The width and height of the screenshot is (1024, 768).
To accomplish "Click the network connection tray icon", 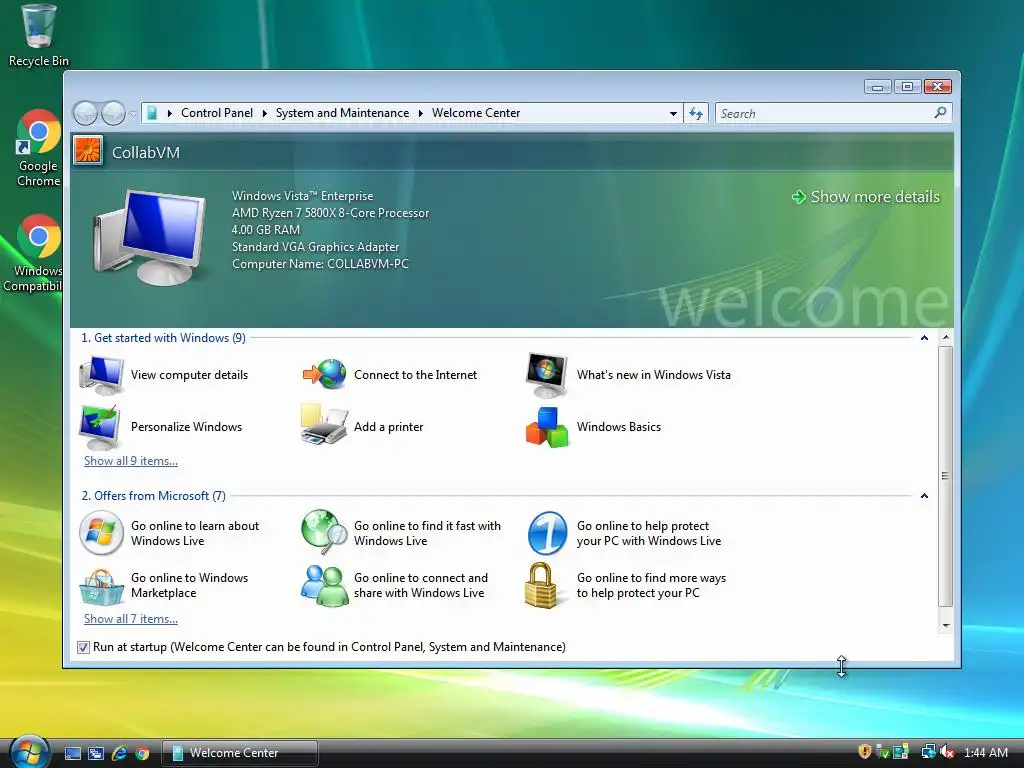I will coord(927,752).
